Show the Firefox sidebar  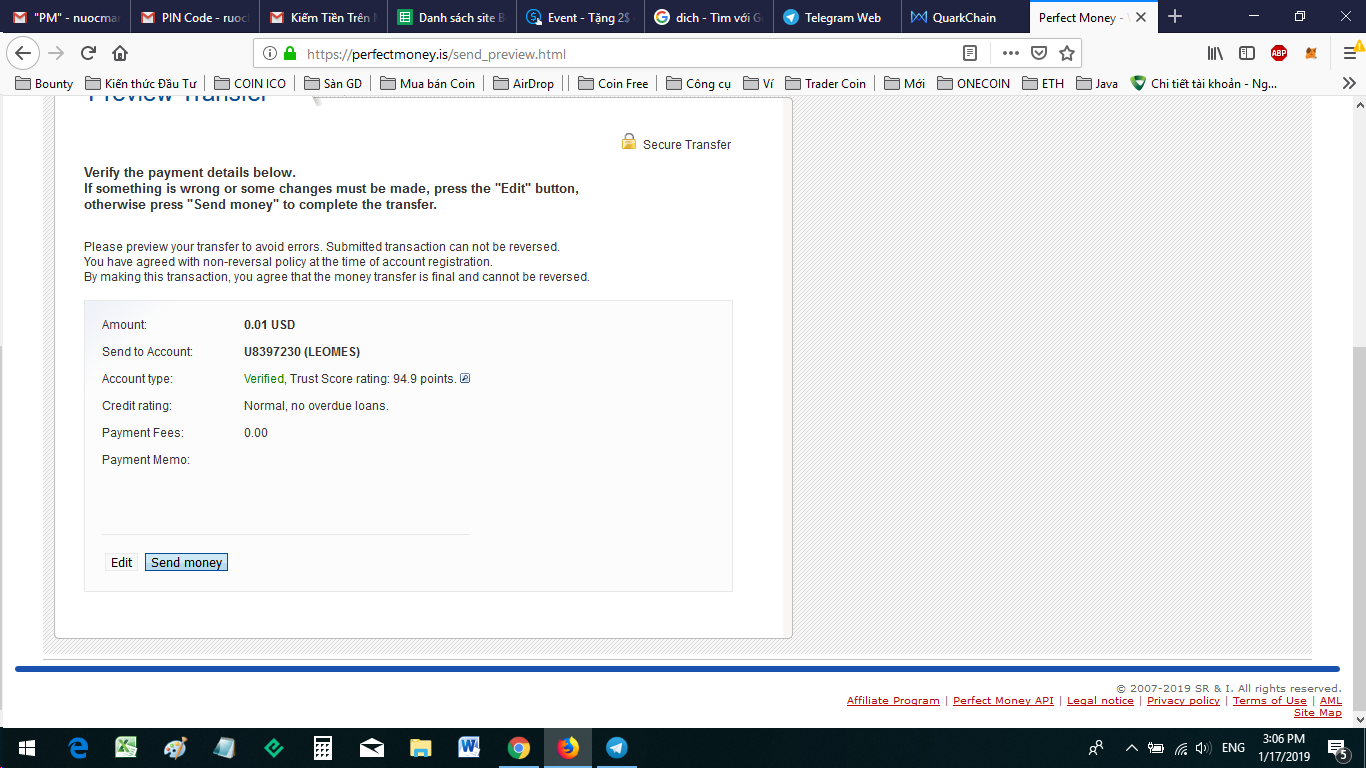(x=1247, y=53)
